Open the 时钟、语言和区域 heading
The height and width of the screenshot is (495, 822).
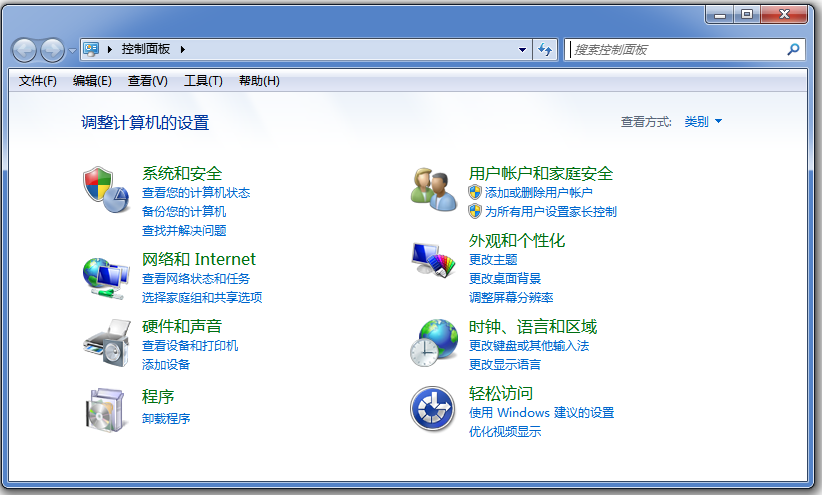point(533,327)
